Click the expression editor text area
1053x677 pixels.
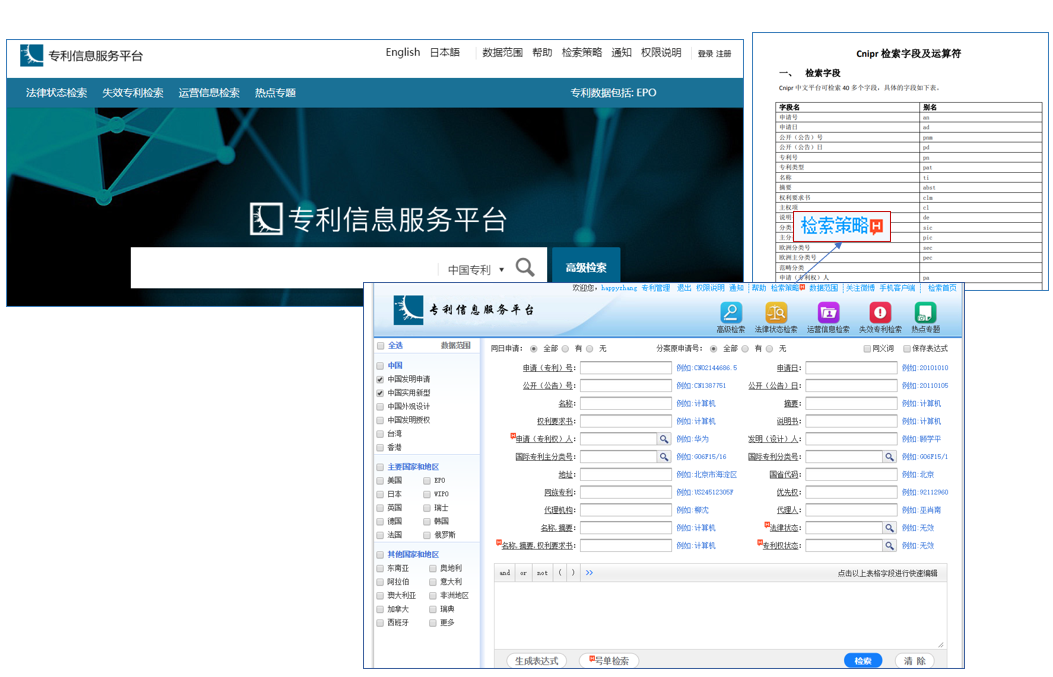[720, 615]
